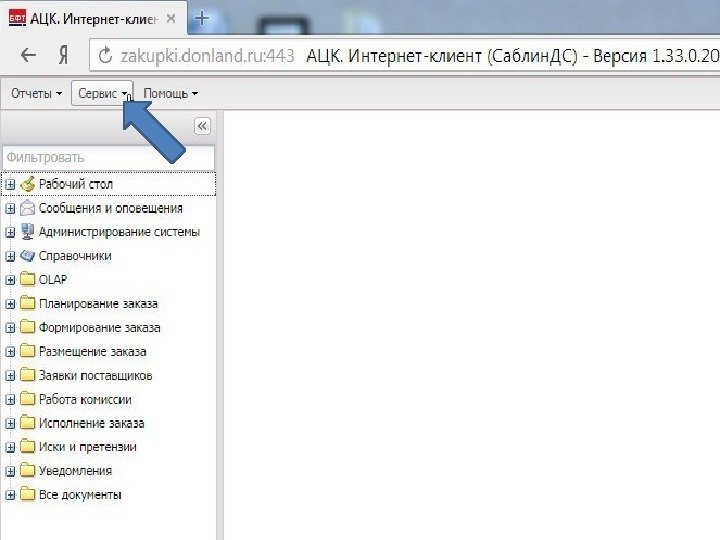Select the Рабочий стол label
Image resolution: width=720 pixels, height=540 pixels.
tap(76, 185)
